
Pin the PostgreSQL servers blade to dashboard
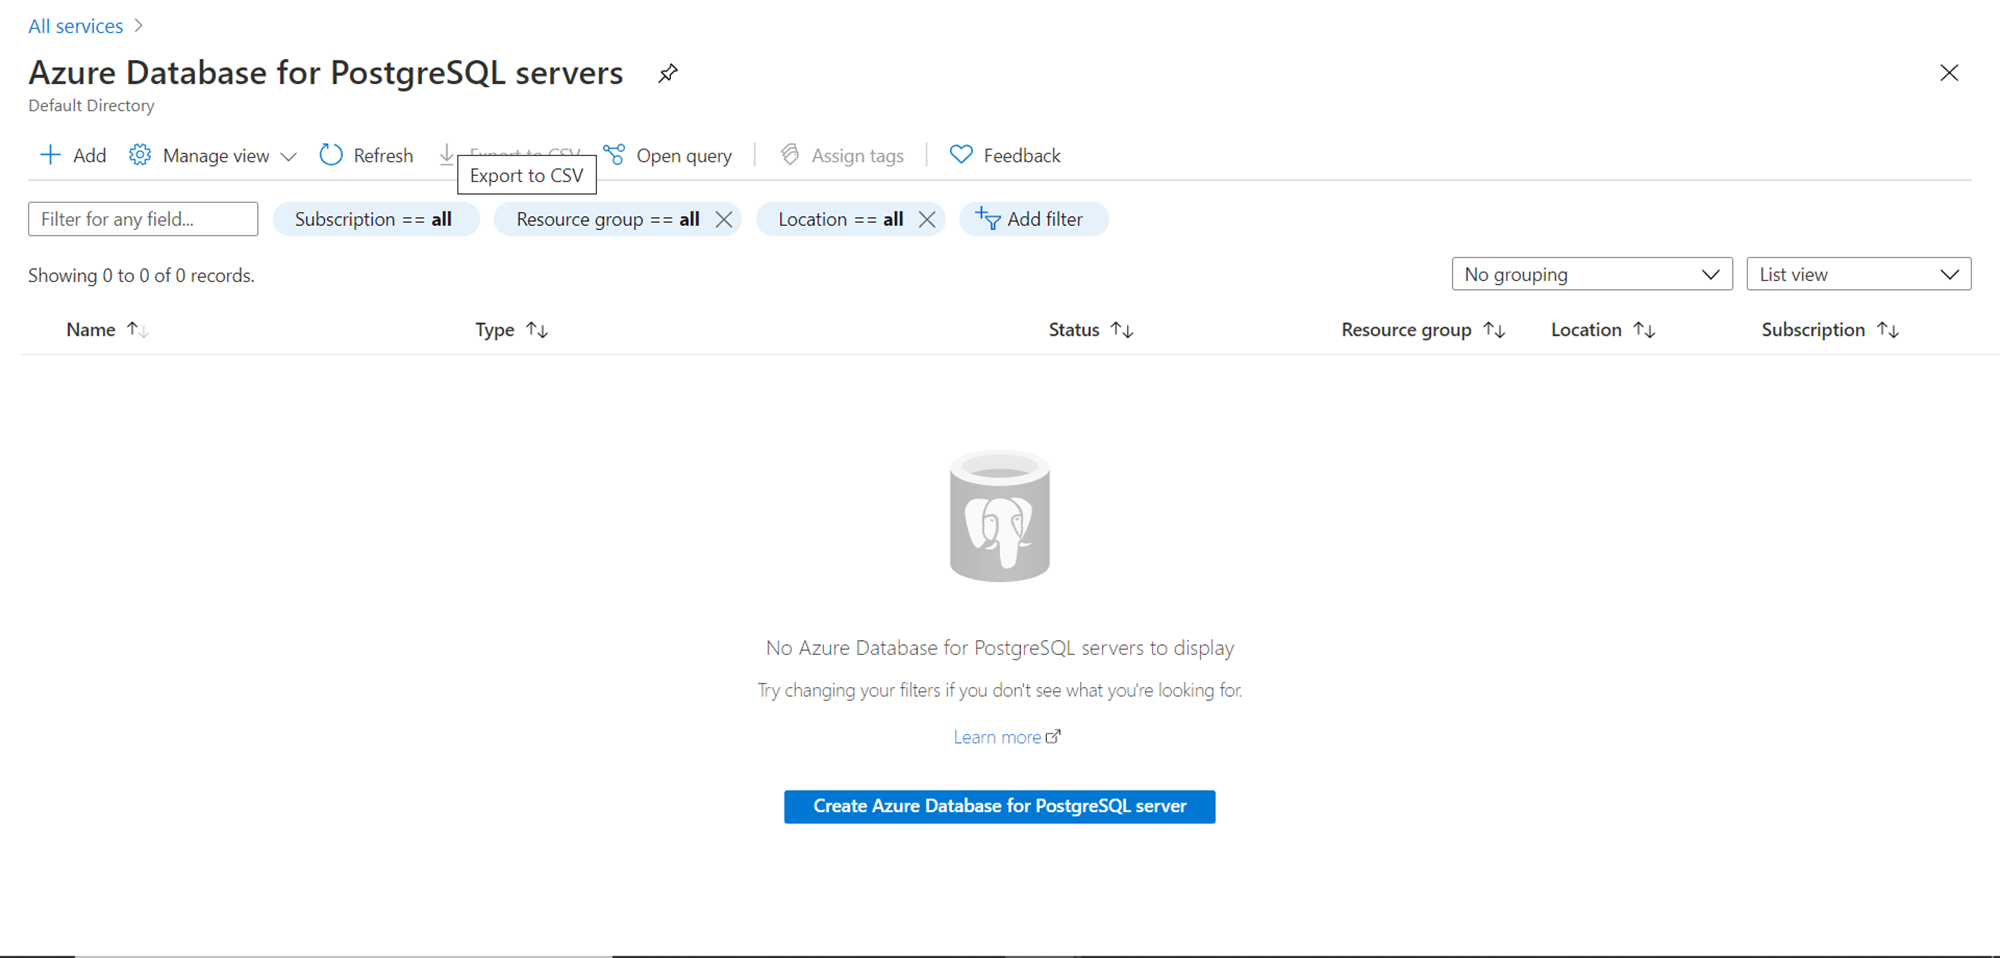pos(668,73)
